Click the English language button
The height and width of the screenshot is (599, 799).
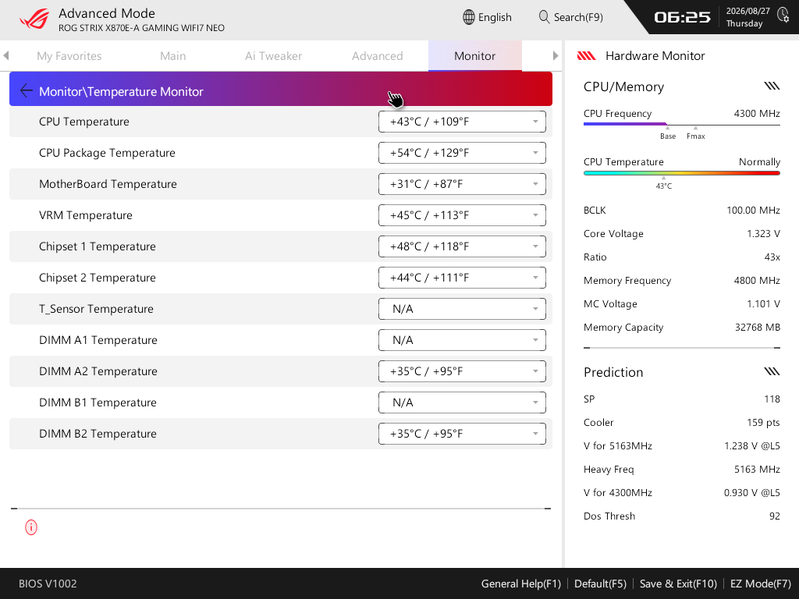[x=487, y=17]
